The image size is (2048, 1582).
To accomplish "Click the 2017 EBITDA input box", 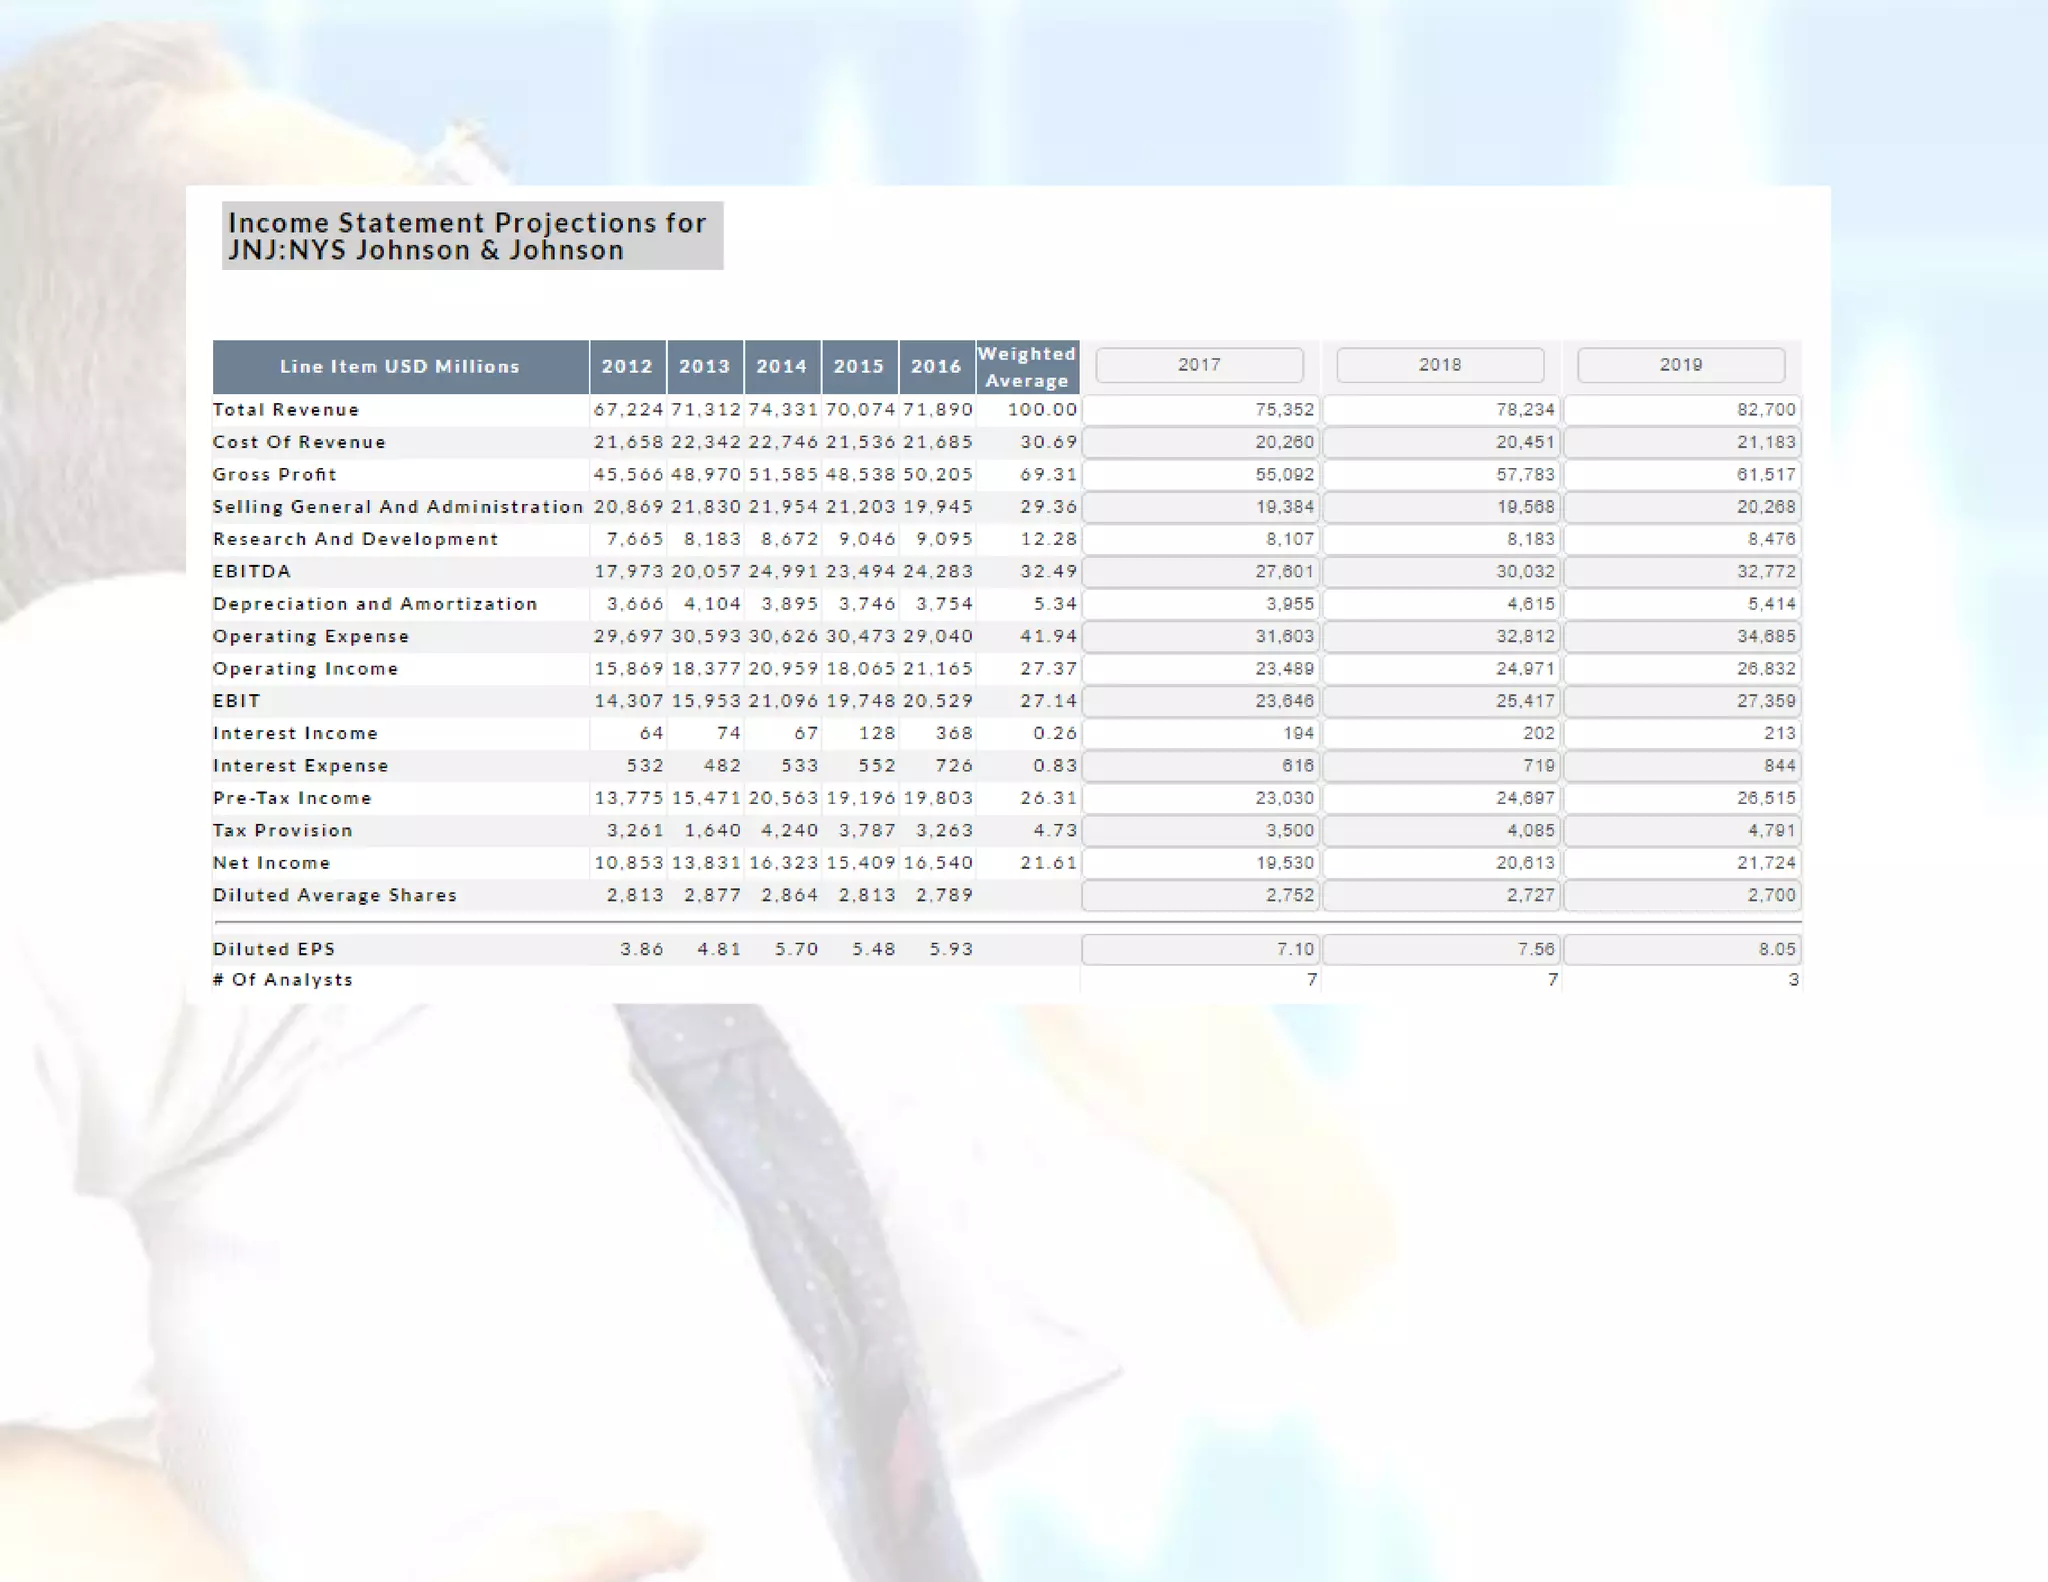I will coord(1200,572).
